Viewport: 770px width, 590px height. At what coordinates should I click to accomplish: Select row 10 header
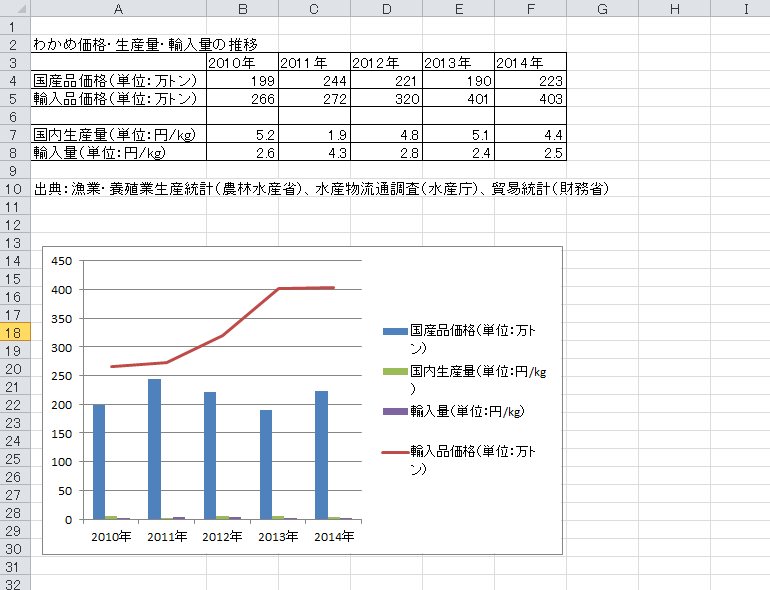click(14, 188)
